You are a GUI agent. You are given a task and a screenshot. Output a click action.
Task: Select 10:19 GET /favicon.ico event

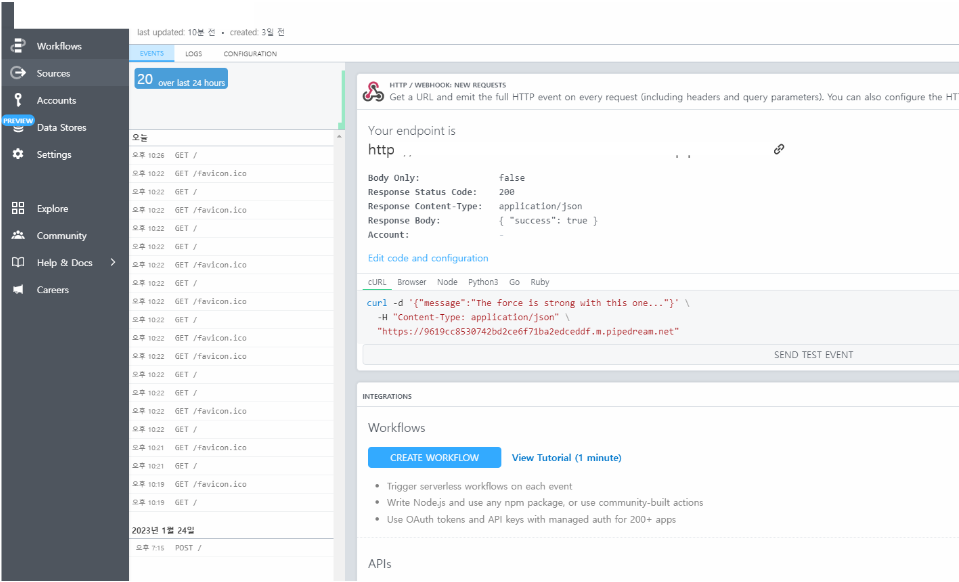(x=232, y=484)
